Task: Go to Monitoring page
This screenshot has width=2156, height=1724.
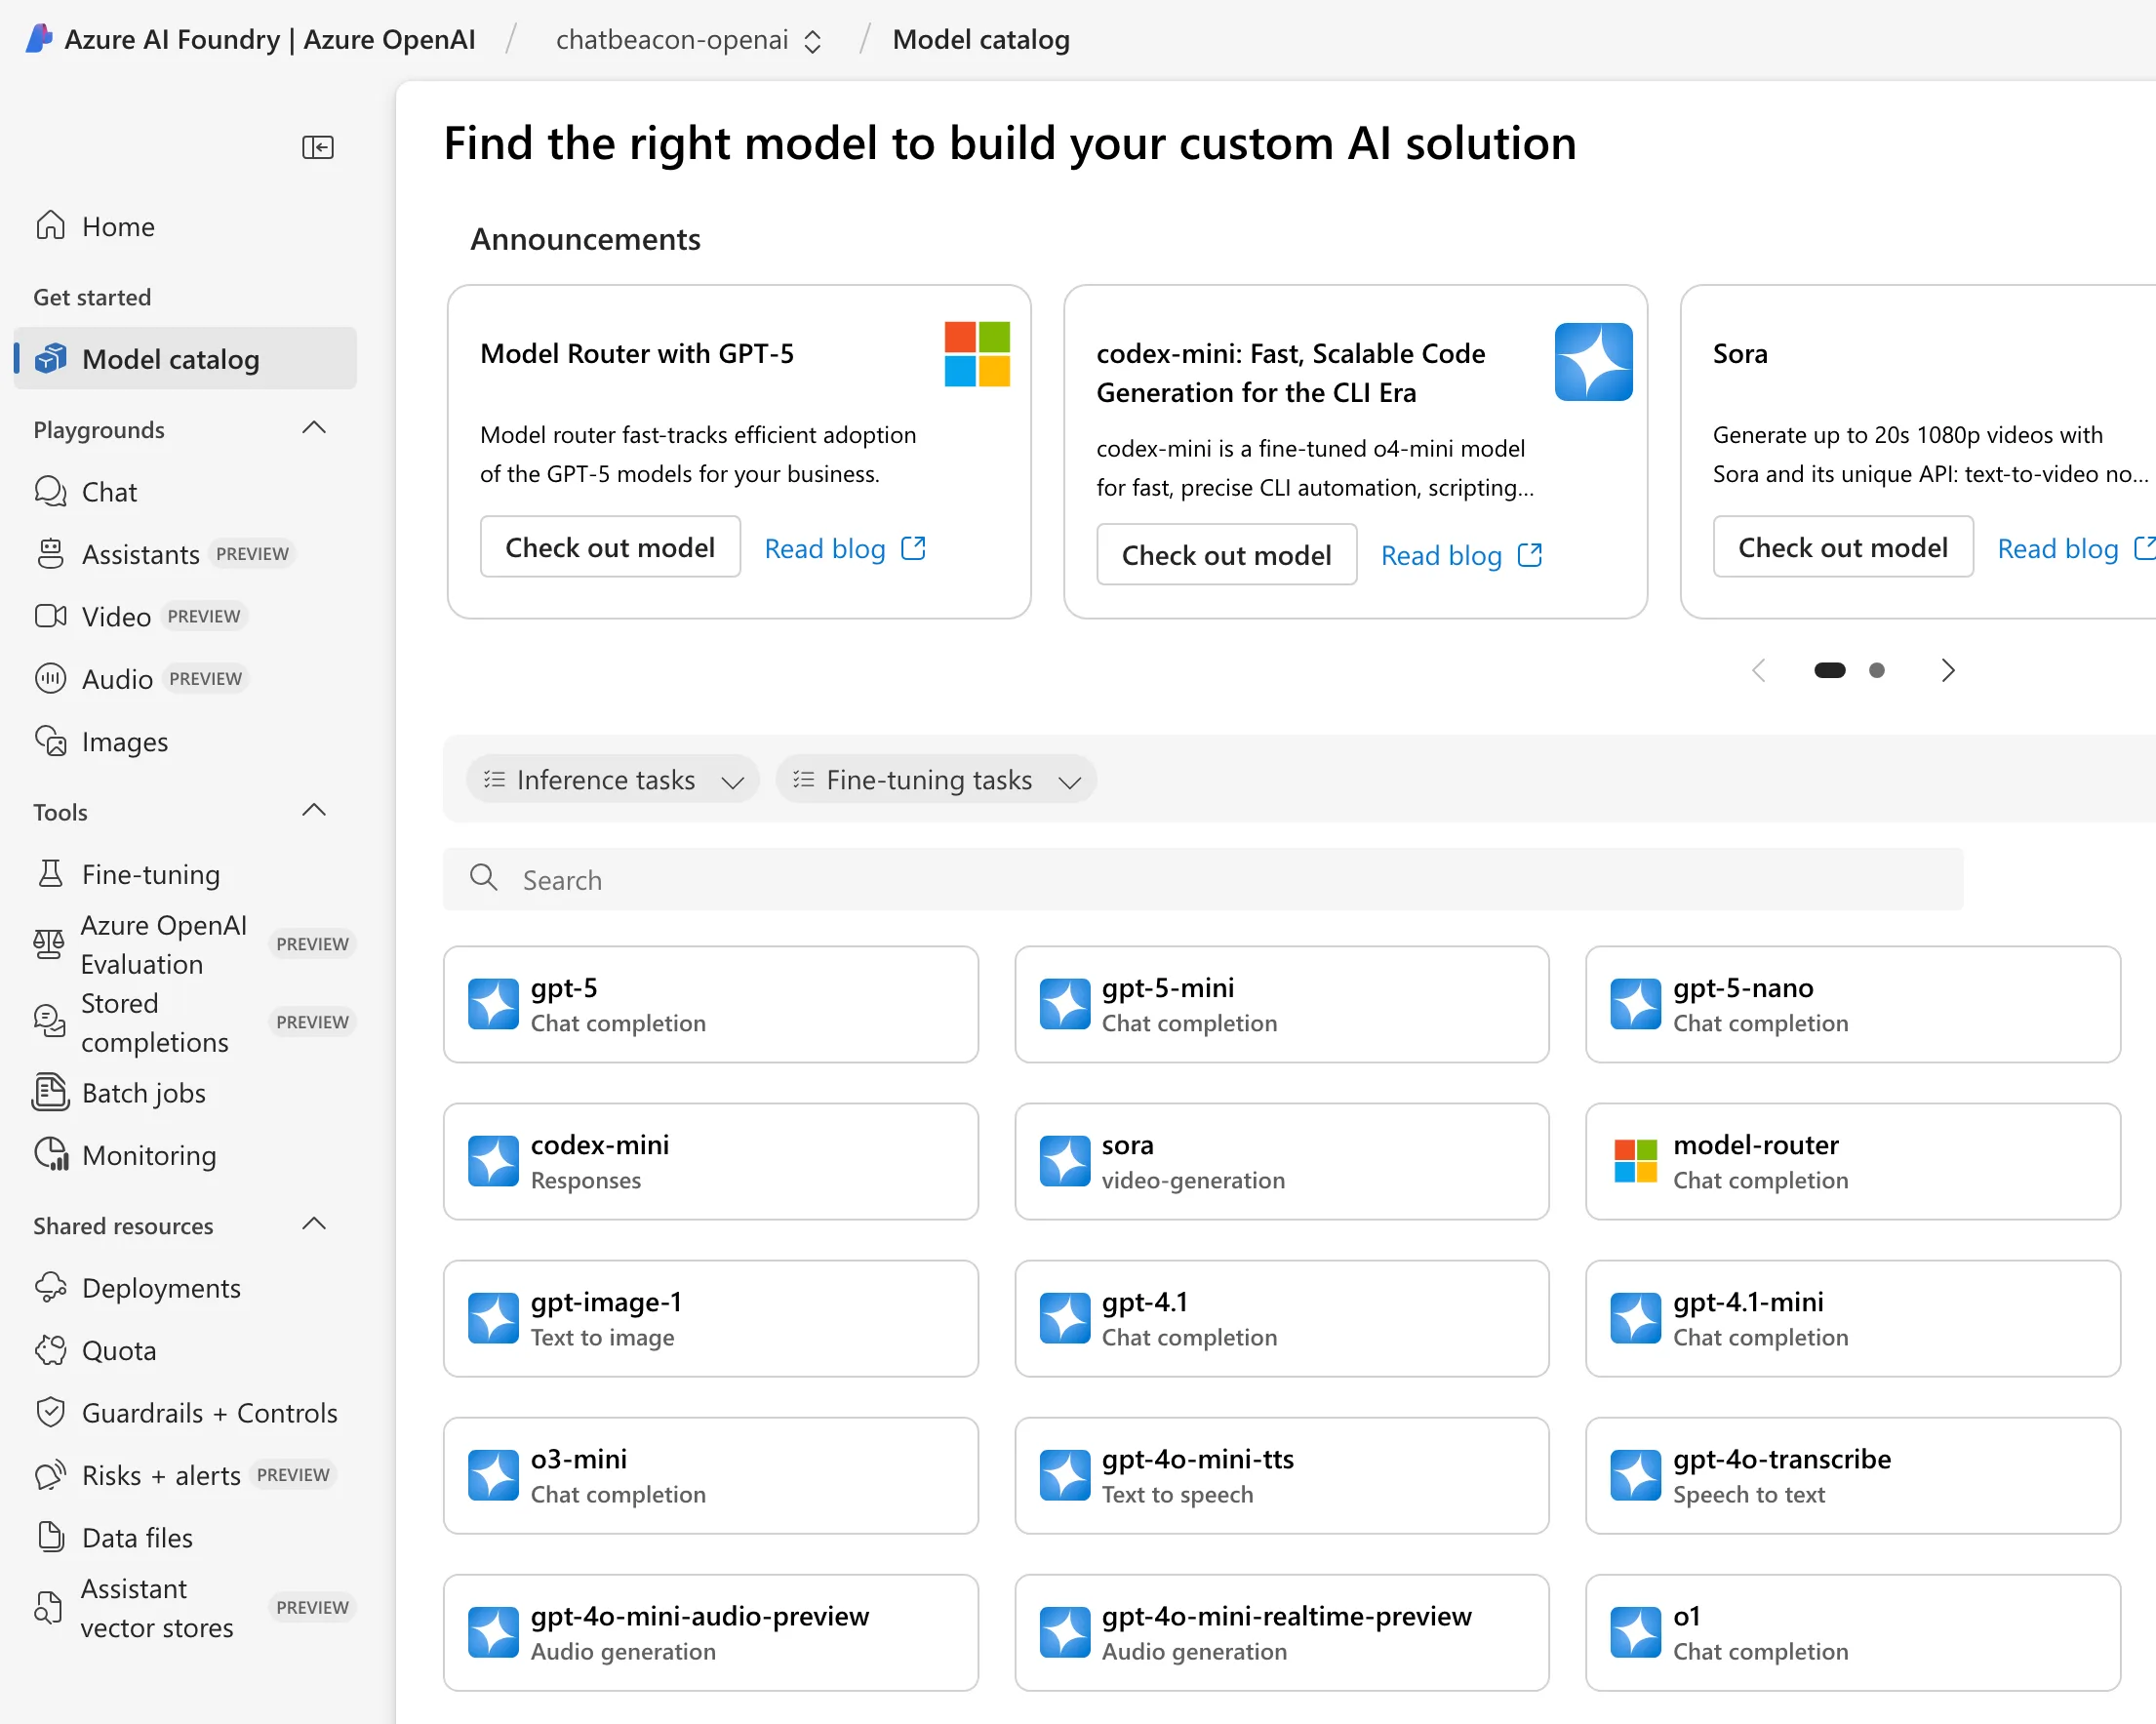Action: [149, 1156]
